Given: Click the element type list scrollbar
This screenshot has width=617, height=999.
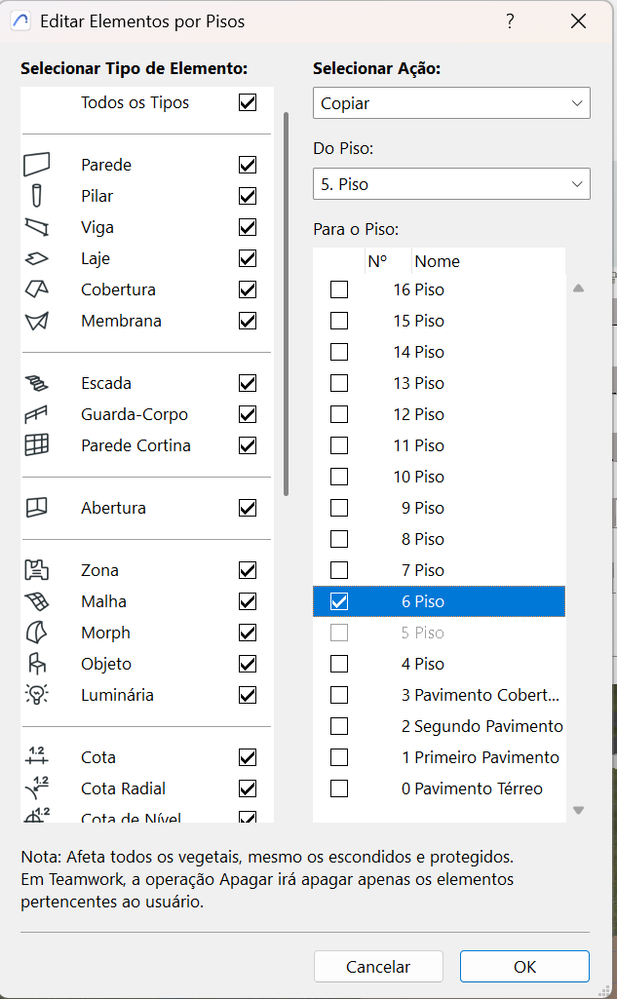Looking at the screenshot, I should point(287,300).
